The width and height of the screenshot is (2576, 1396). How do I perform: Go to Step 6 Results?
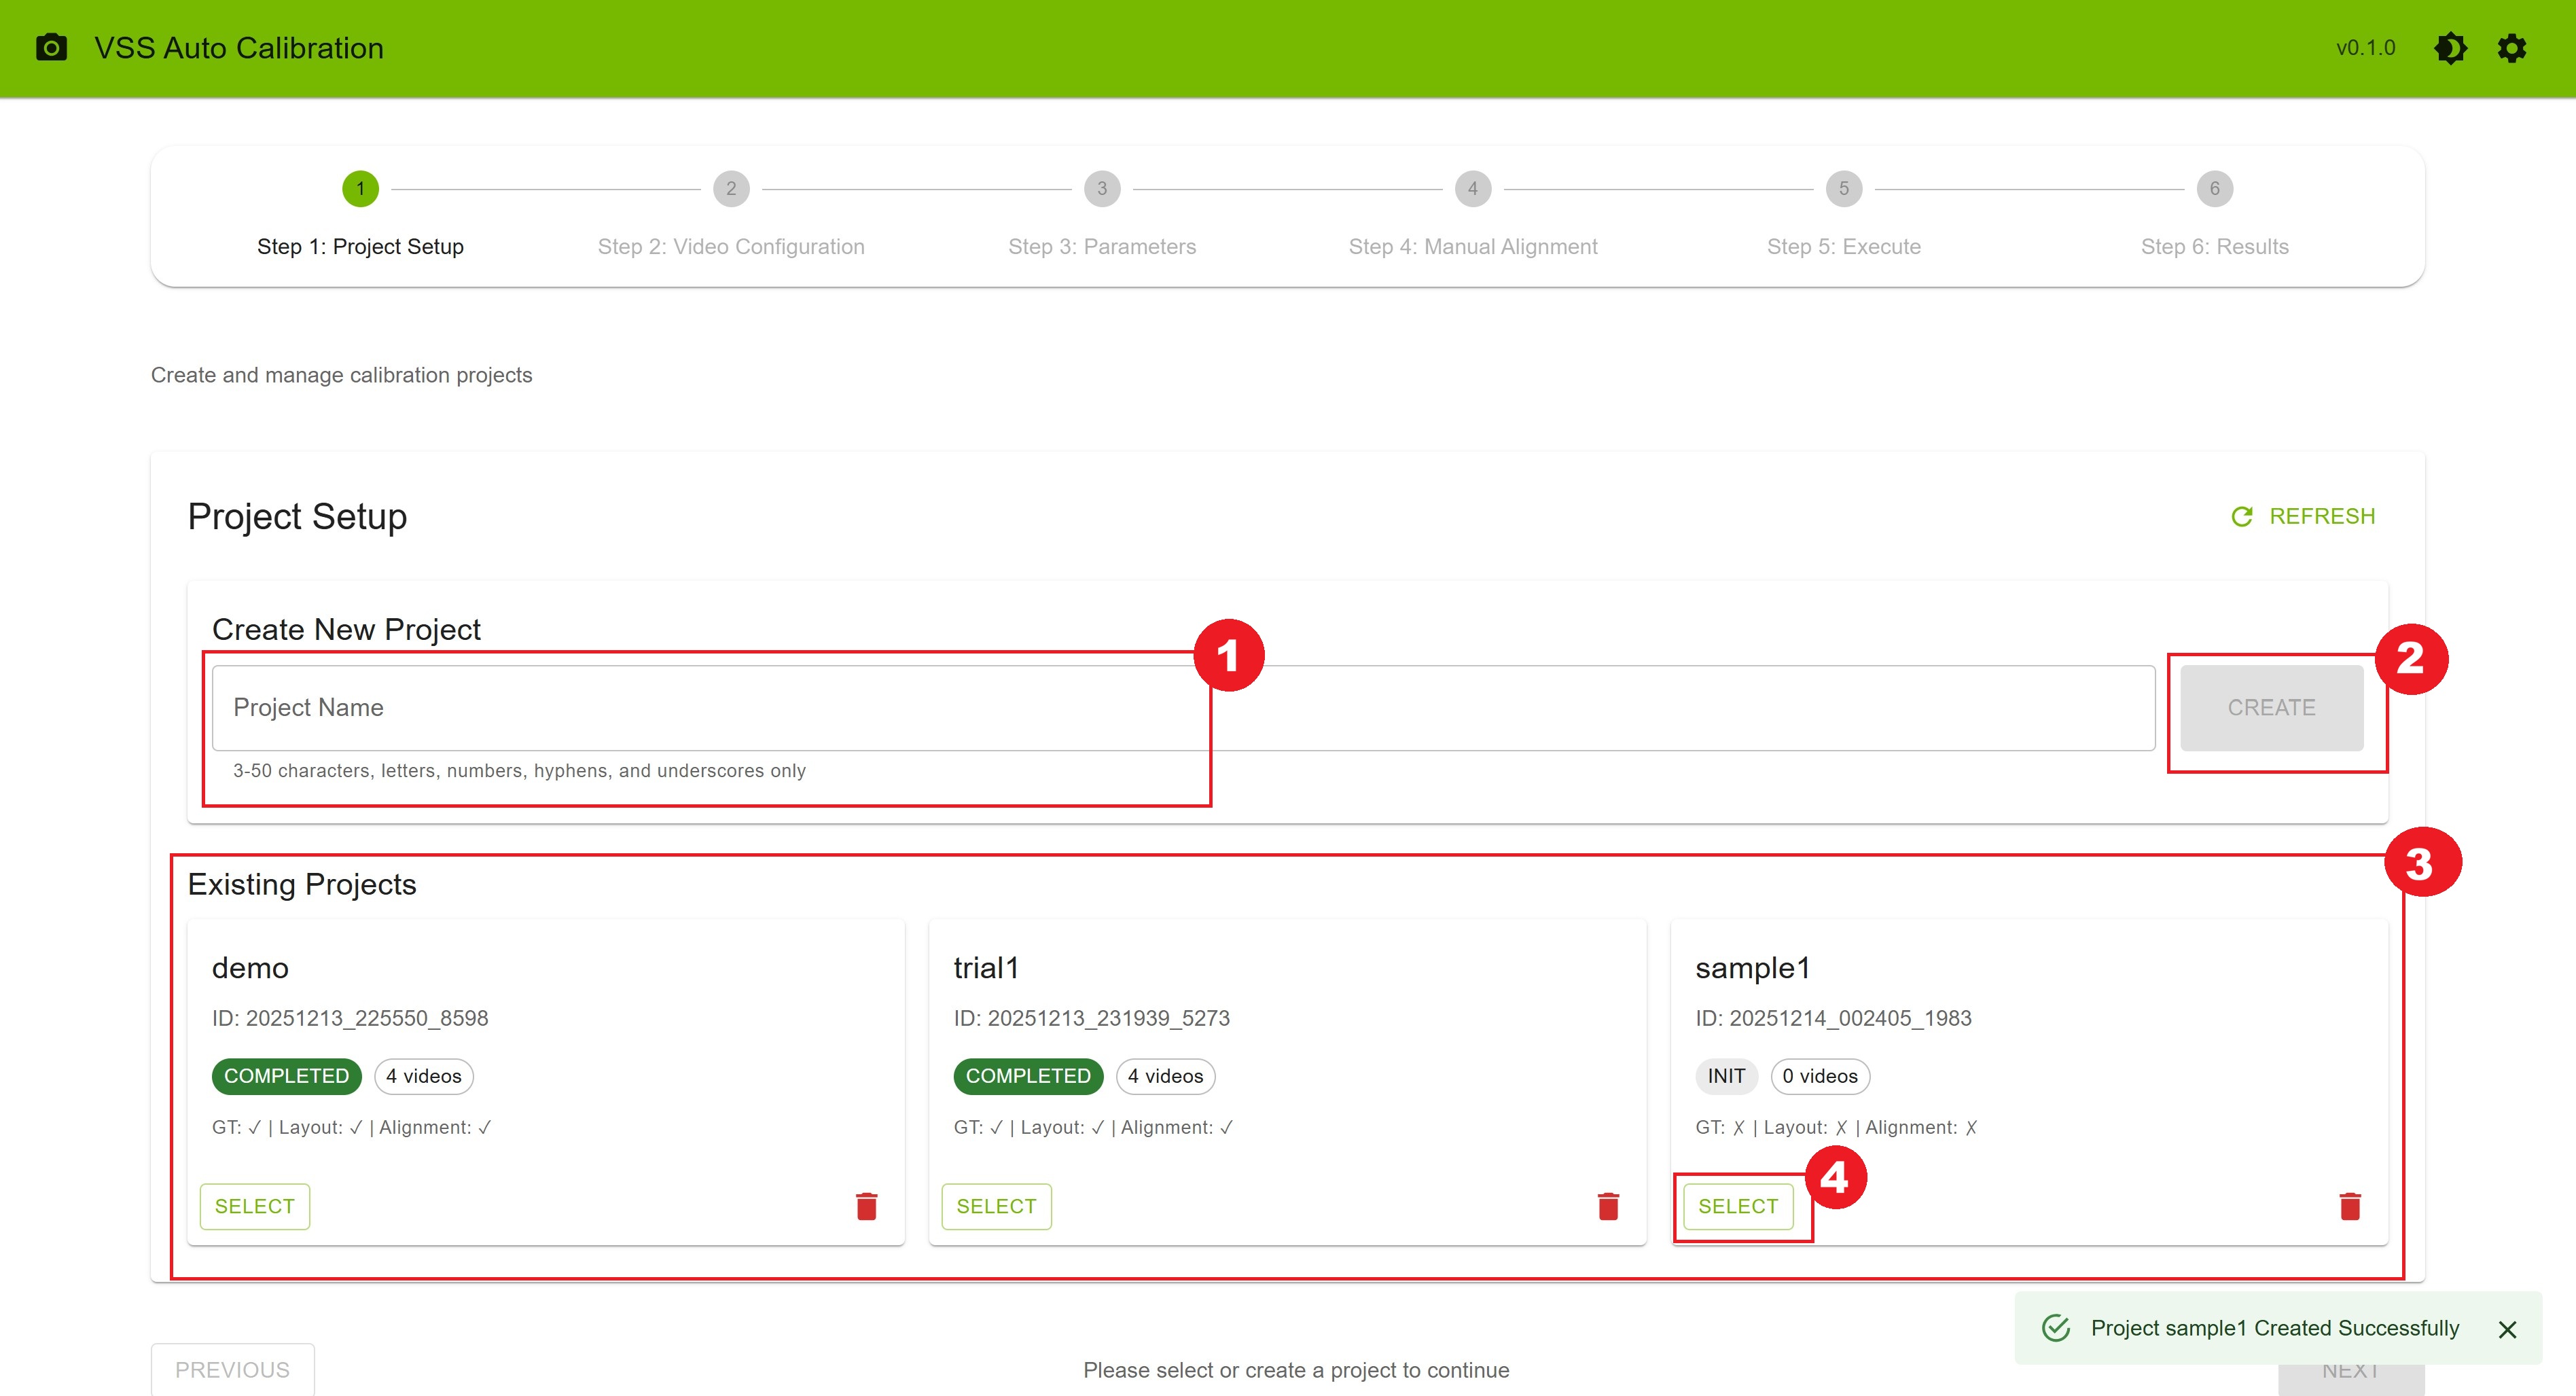click(x=2214, y=189)
